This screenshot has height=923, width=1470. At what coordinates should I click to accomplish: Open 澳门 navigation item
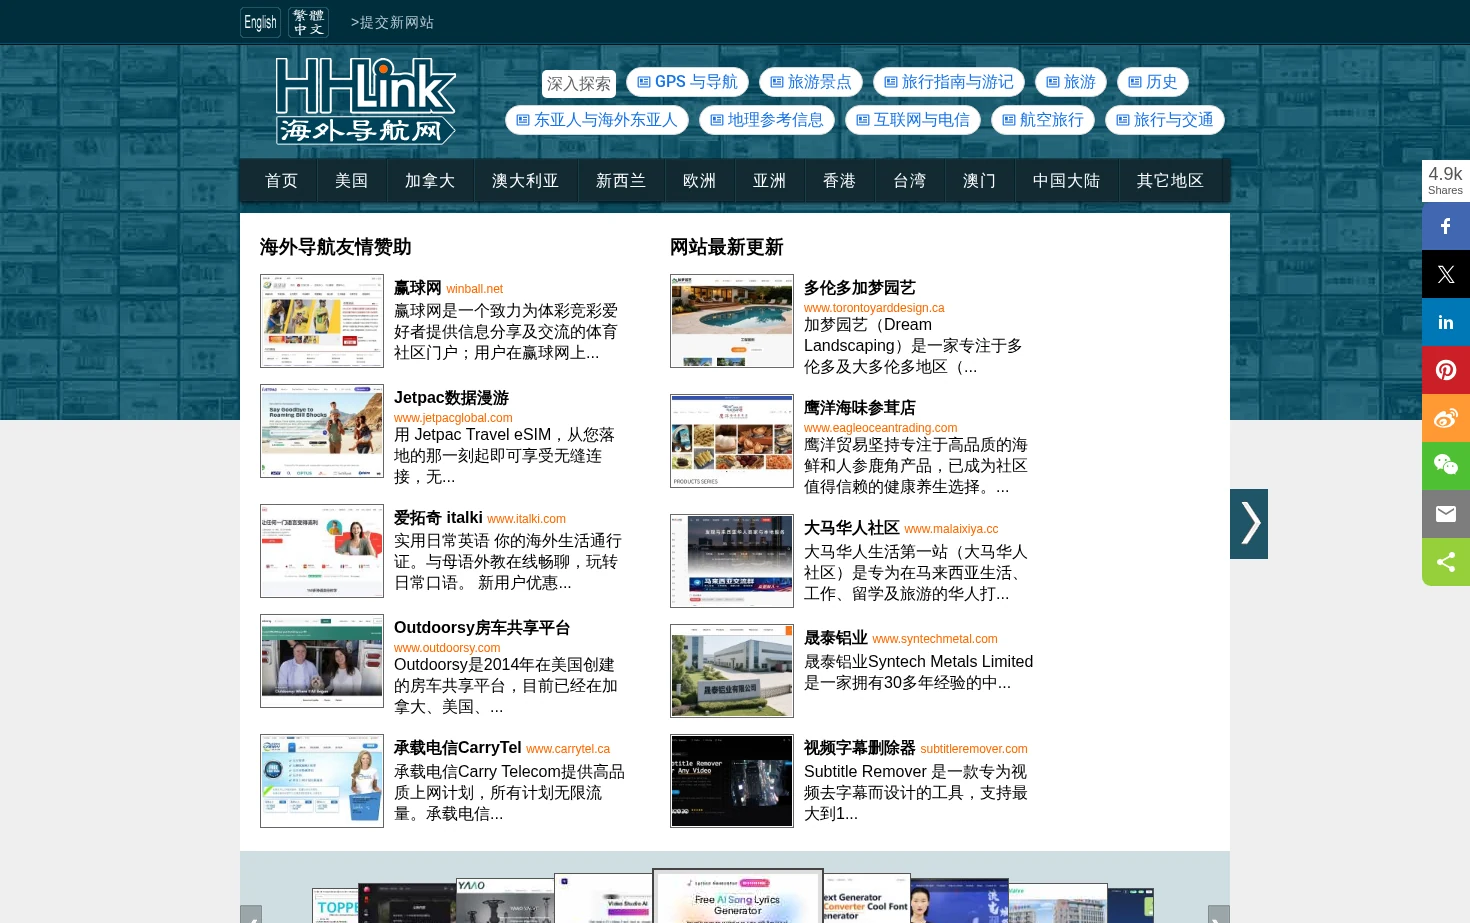pyautogui.click(x=979, y=181)
